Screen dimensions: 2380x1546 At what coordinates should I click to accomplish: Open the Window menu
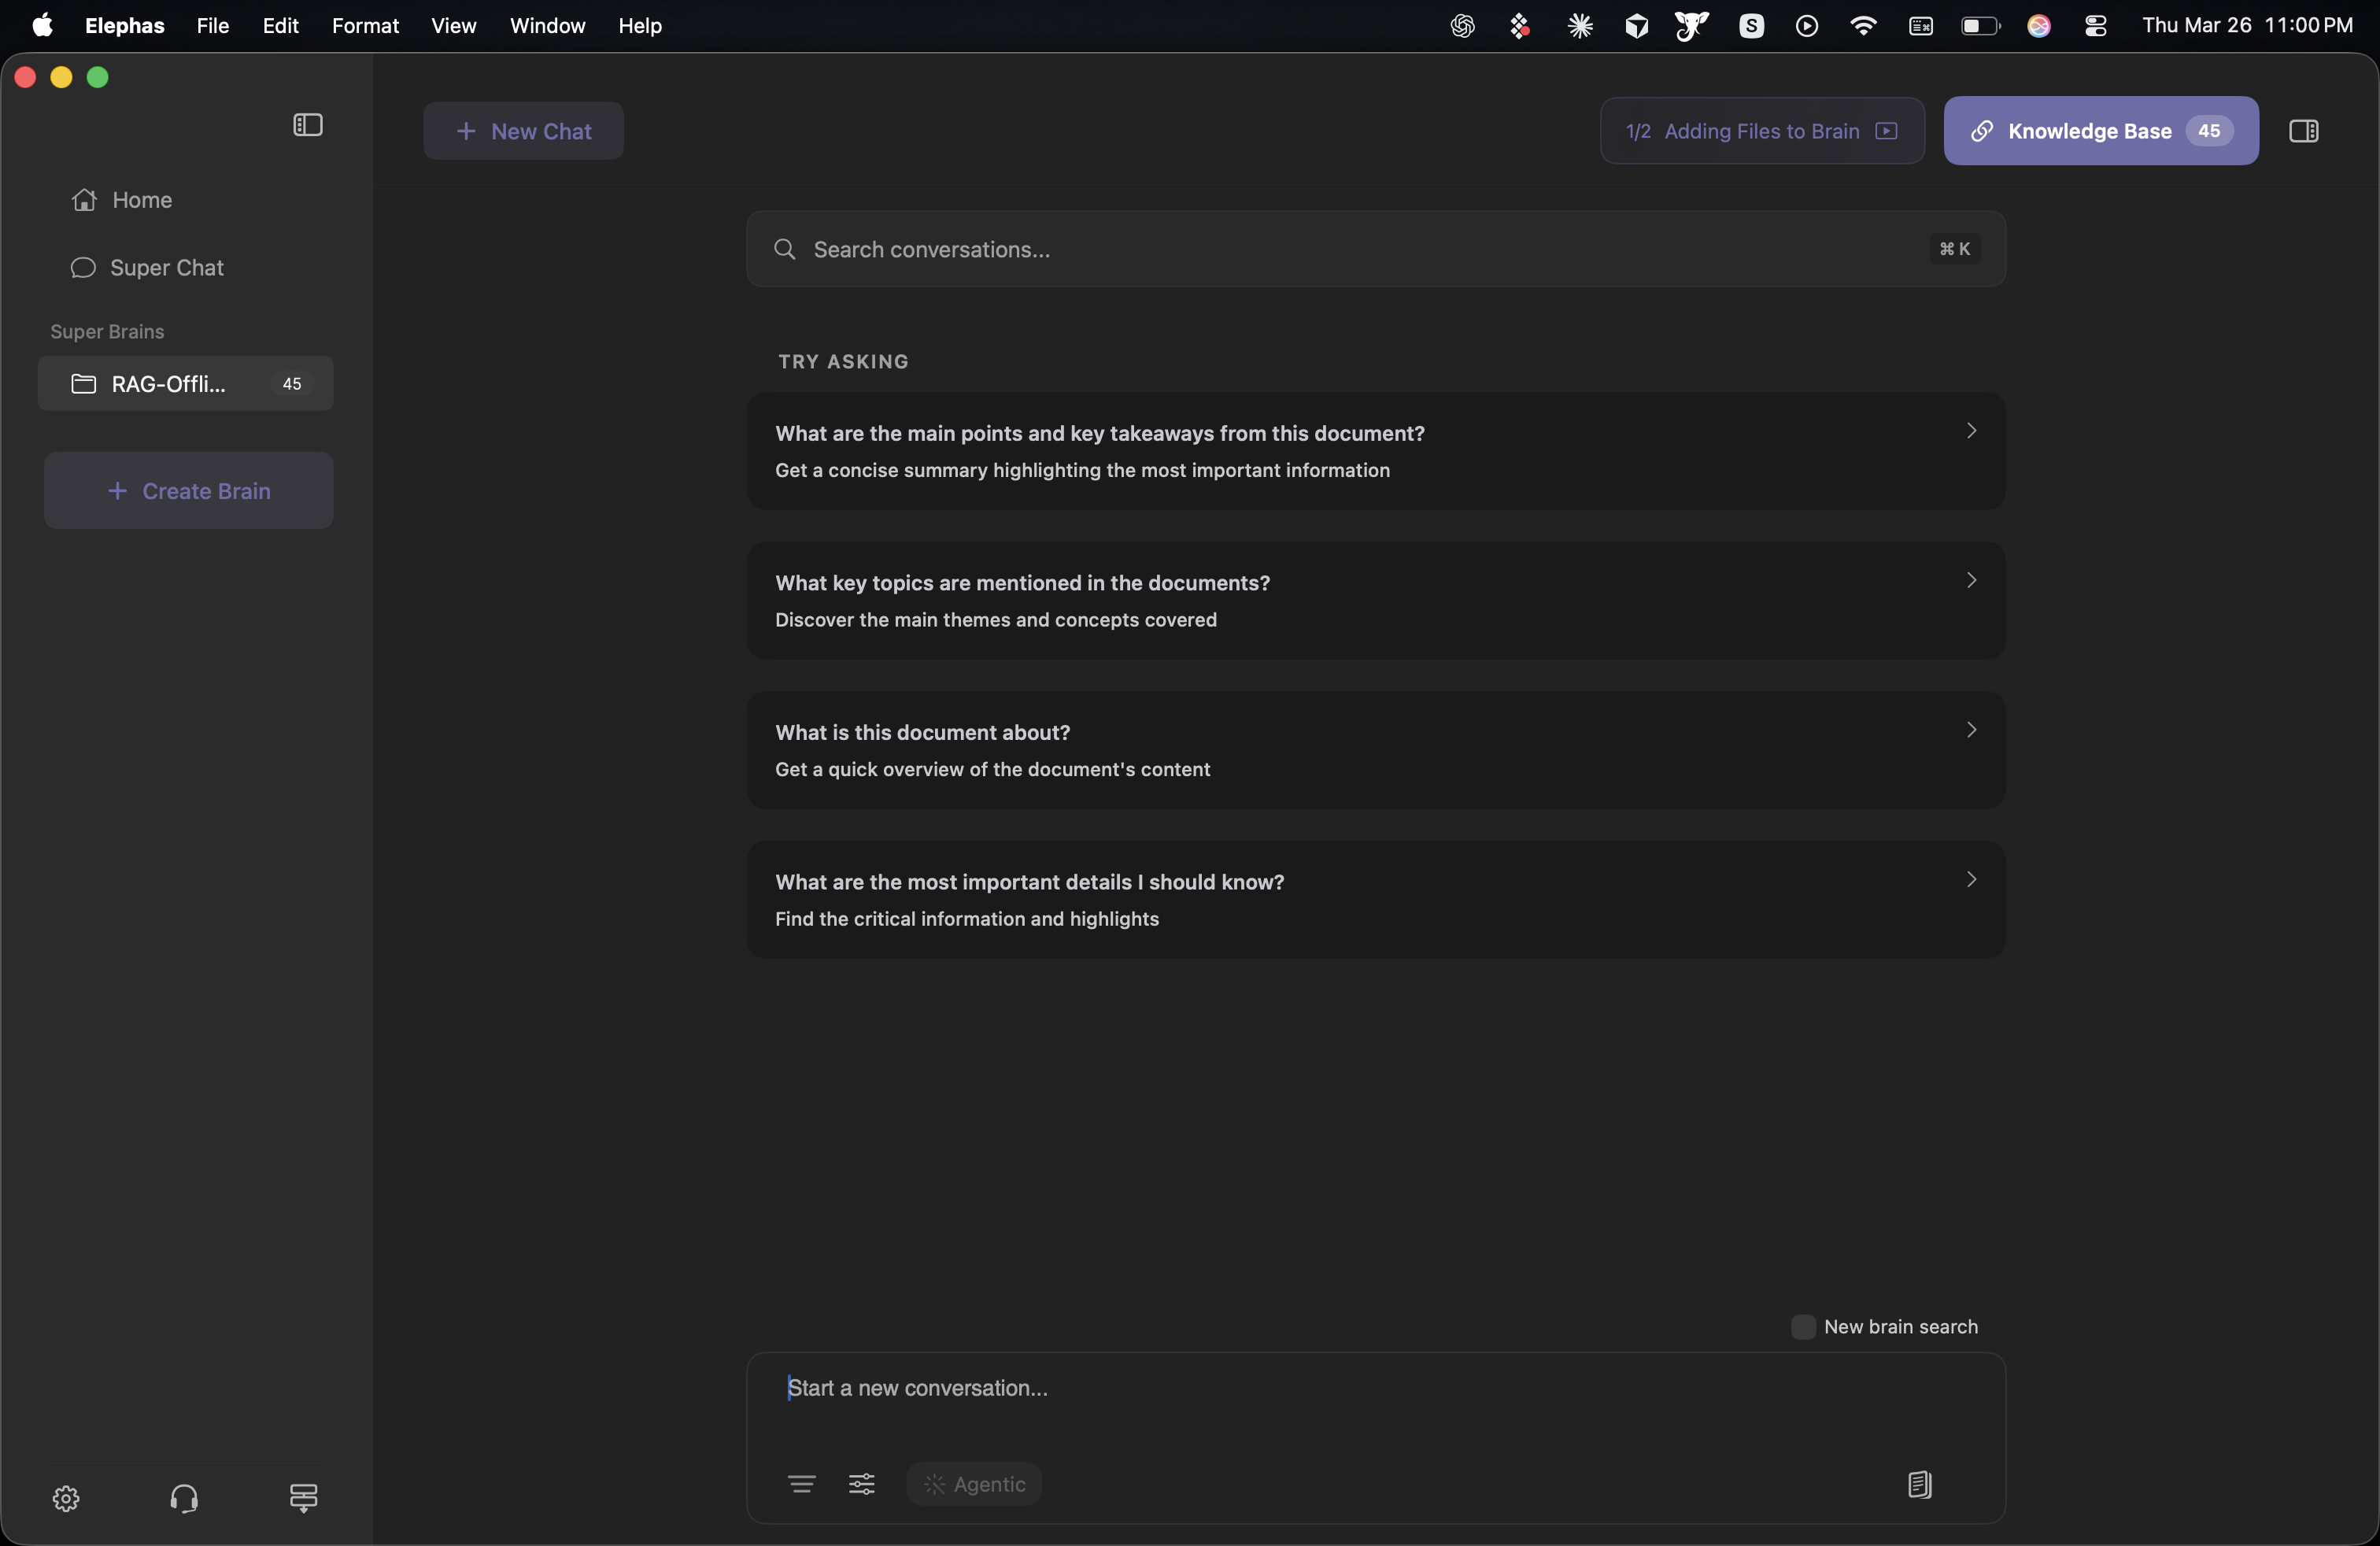(547, 25)
